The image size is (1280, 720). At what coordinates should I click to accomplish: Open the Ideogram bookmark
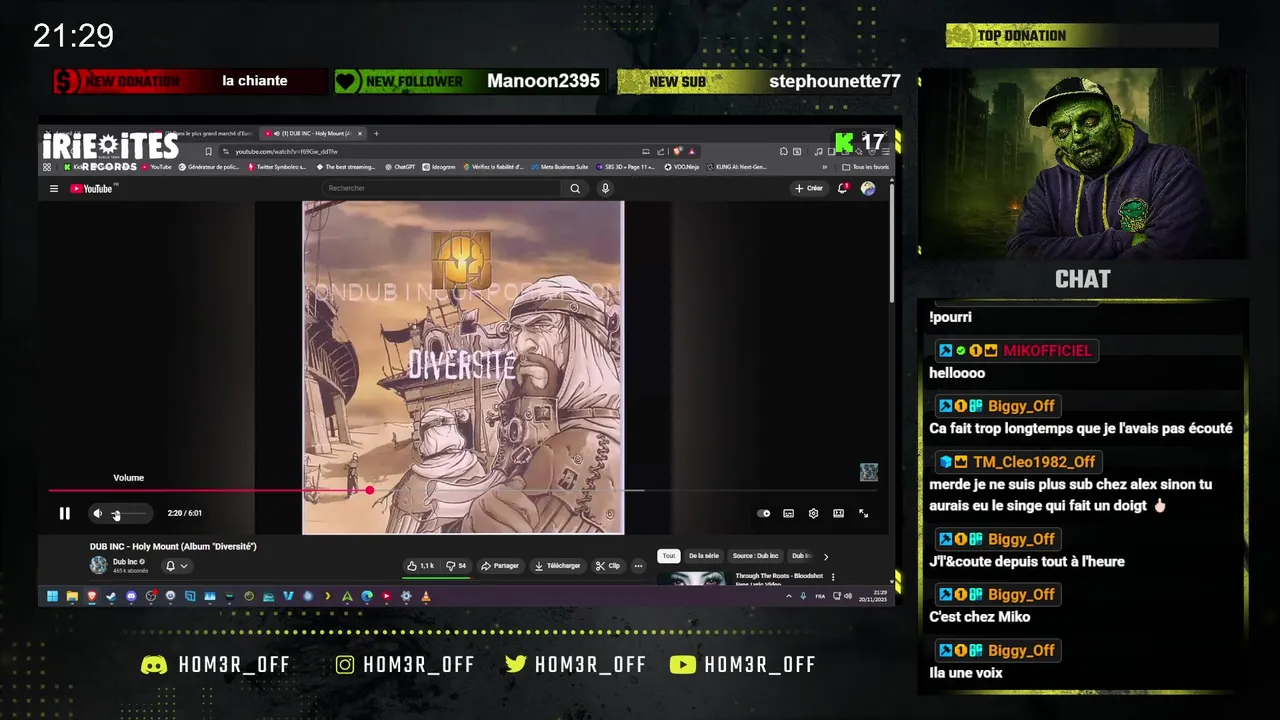[x=438, y=167]
